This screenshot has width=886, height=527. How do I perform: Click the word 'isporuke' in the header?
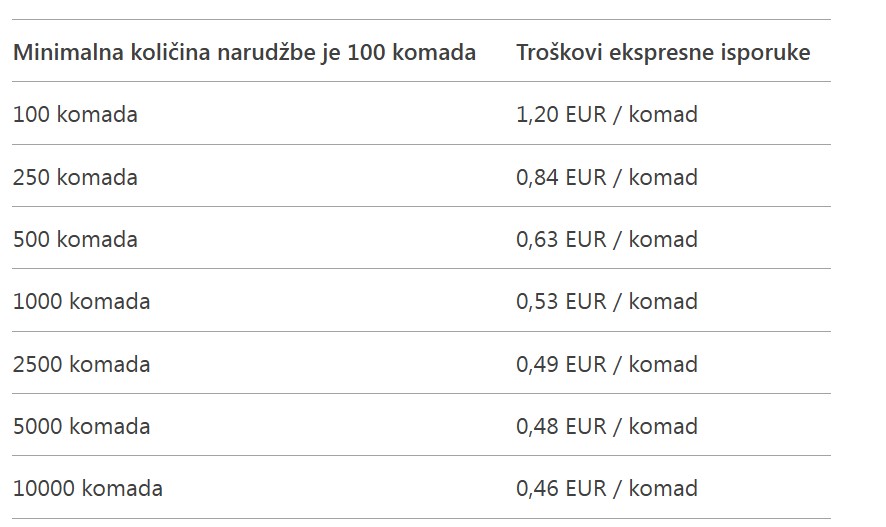[765, 52]
